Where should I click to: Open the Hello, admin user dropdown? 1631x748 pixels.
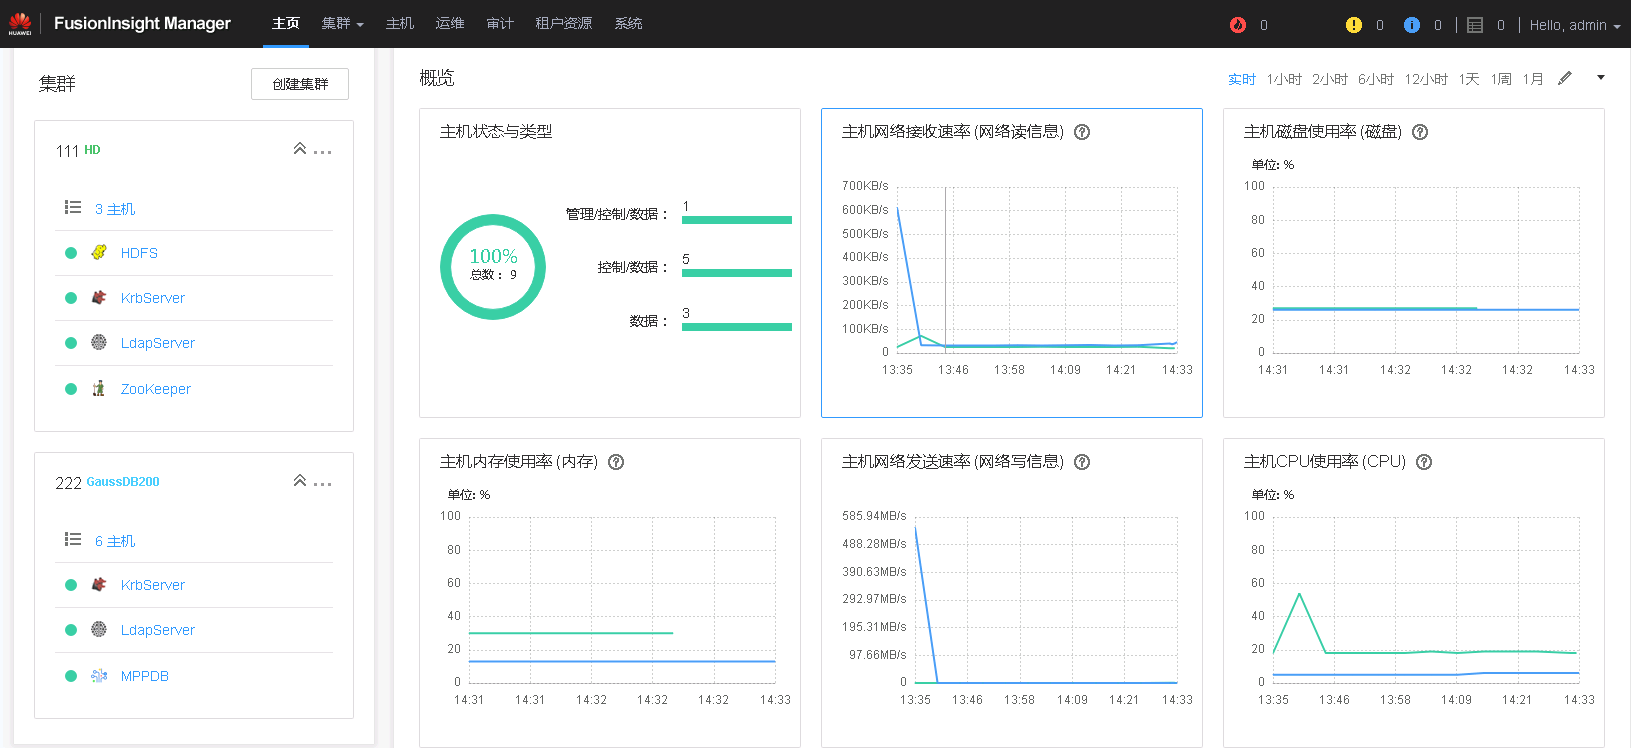pos(1574,25)
